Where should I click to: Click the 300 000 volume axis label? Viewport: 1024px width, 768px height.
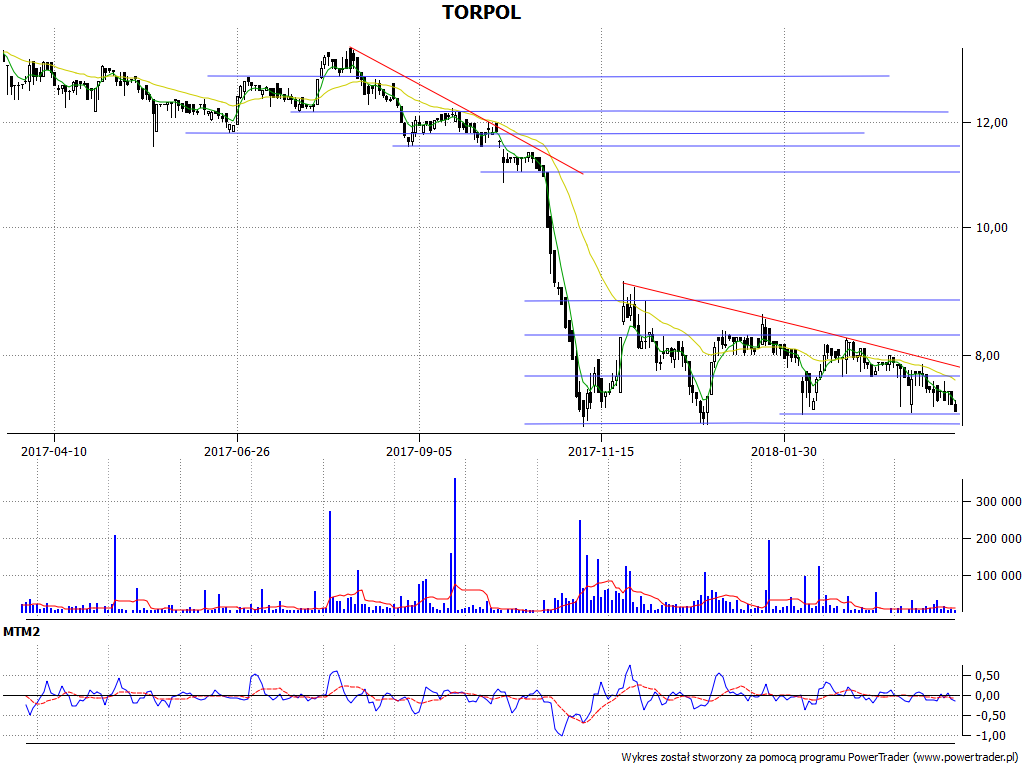point(999,502)
